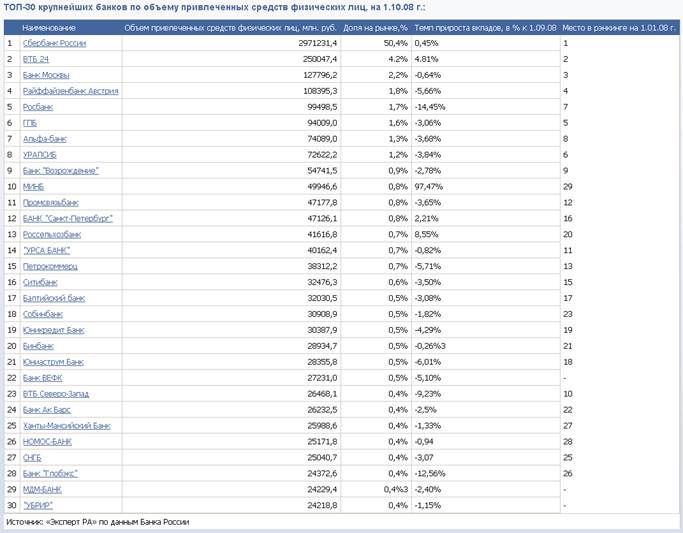Open the Промсвязьбанк link
Viewport: 683px width, 533px height.
(x=51, y=202)
